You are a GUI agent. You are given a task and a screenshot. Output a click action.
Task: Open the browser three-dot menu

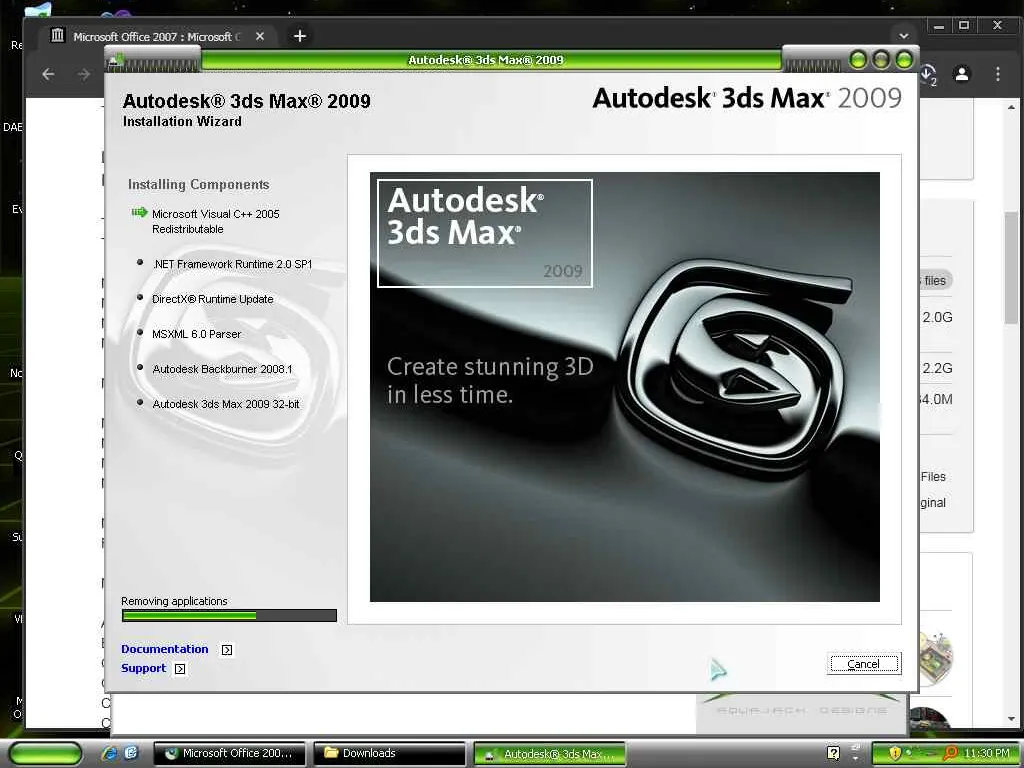click(998, 74)
